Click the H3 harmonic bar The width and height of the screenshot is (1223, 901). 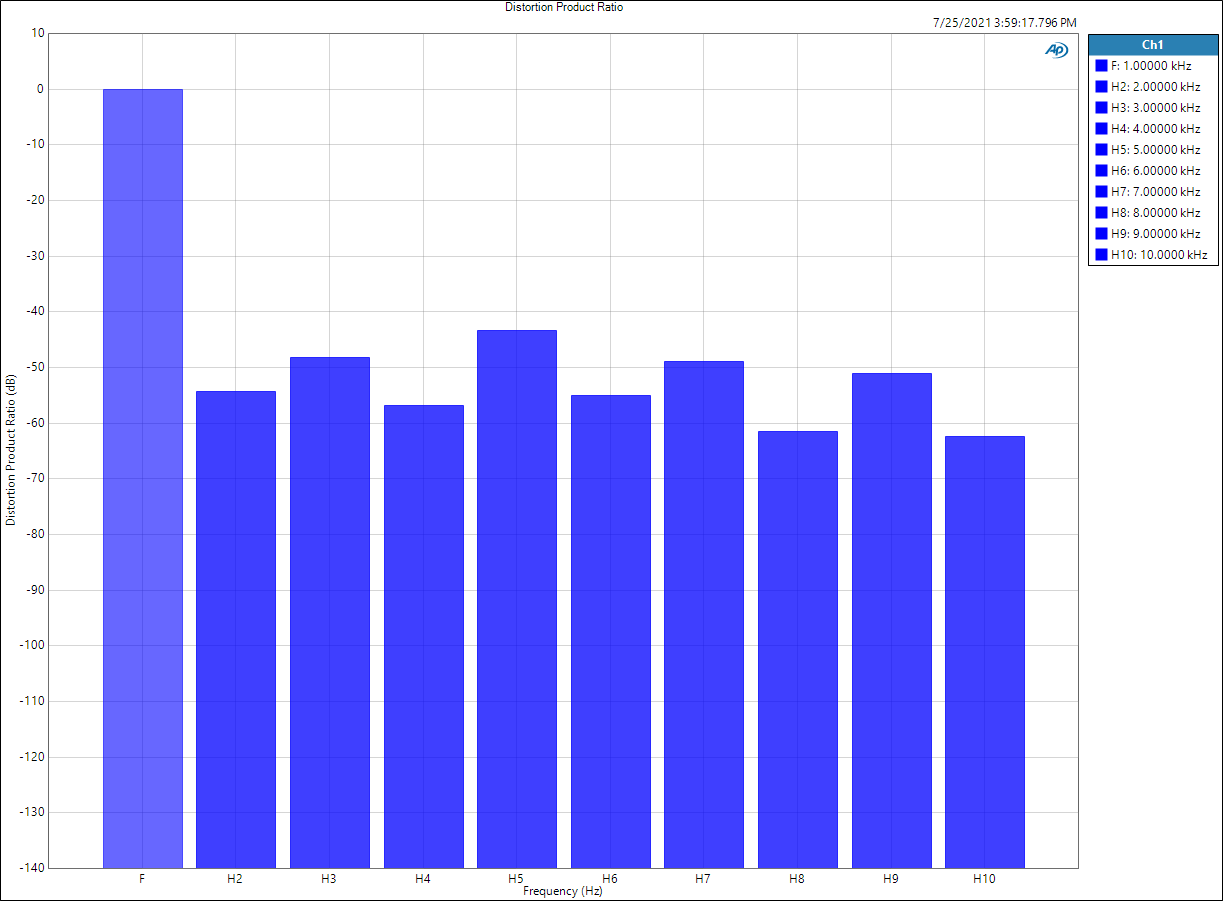(x=330, y=612)
